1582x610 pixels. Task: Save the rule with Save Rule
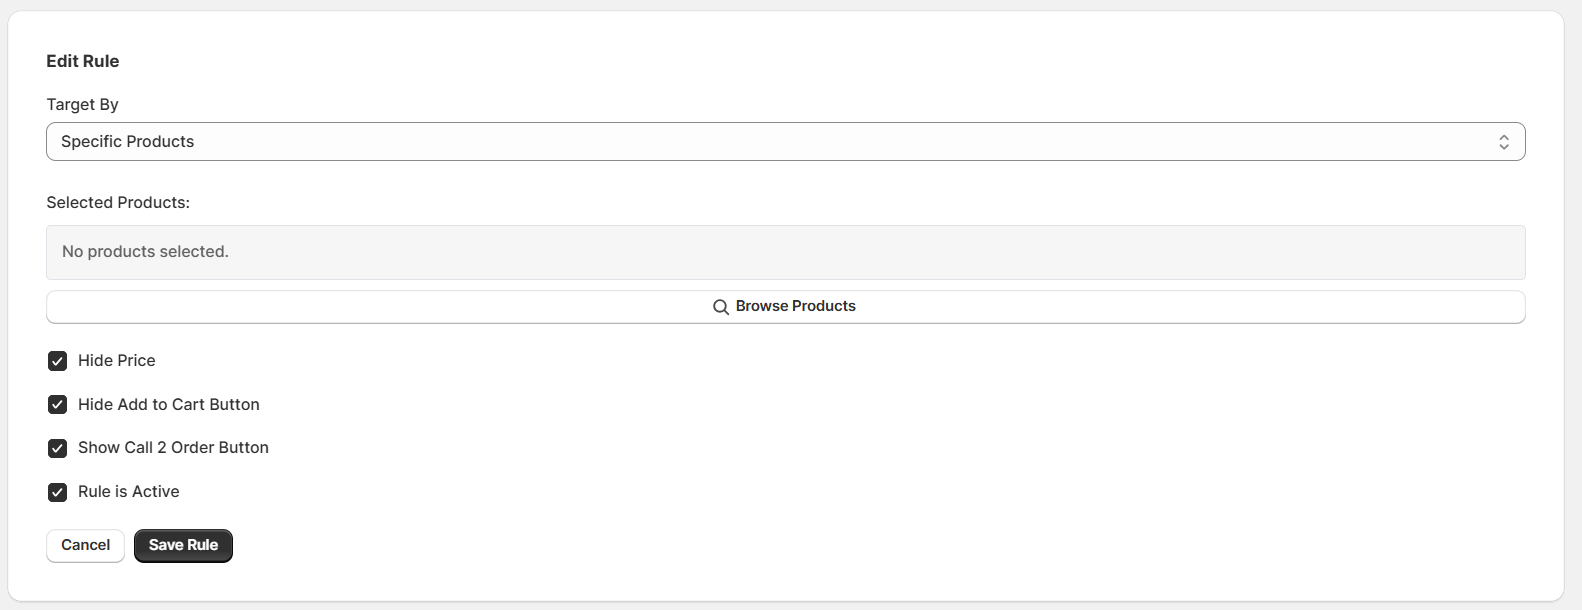tap(183, 546)
